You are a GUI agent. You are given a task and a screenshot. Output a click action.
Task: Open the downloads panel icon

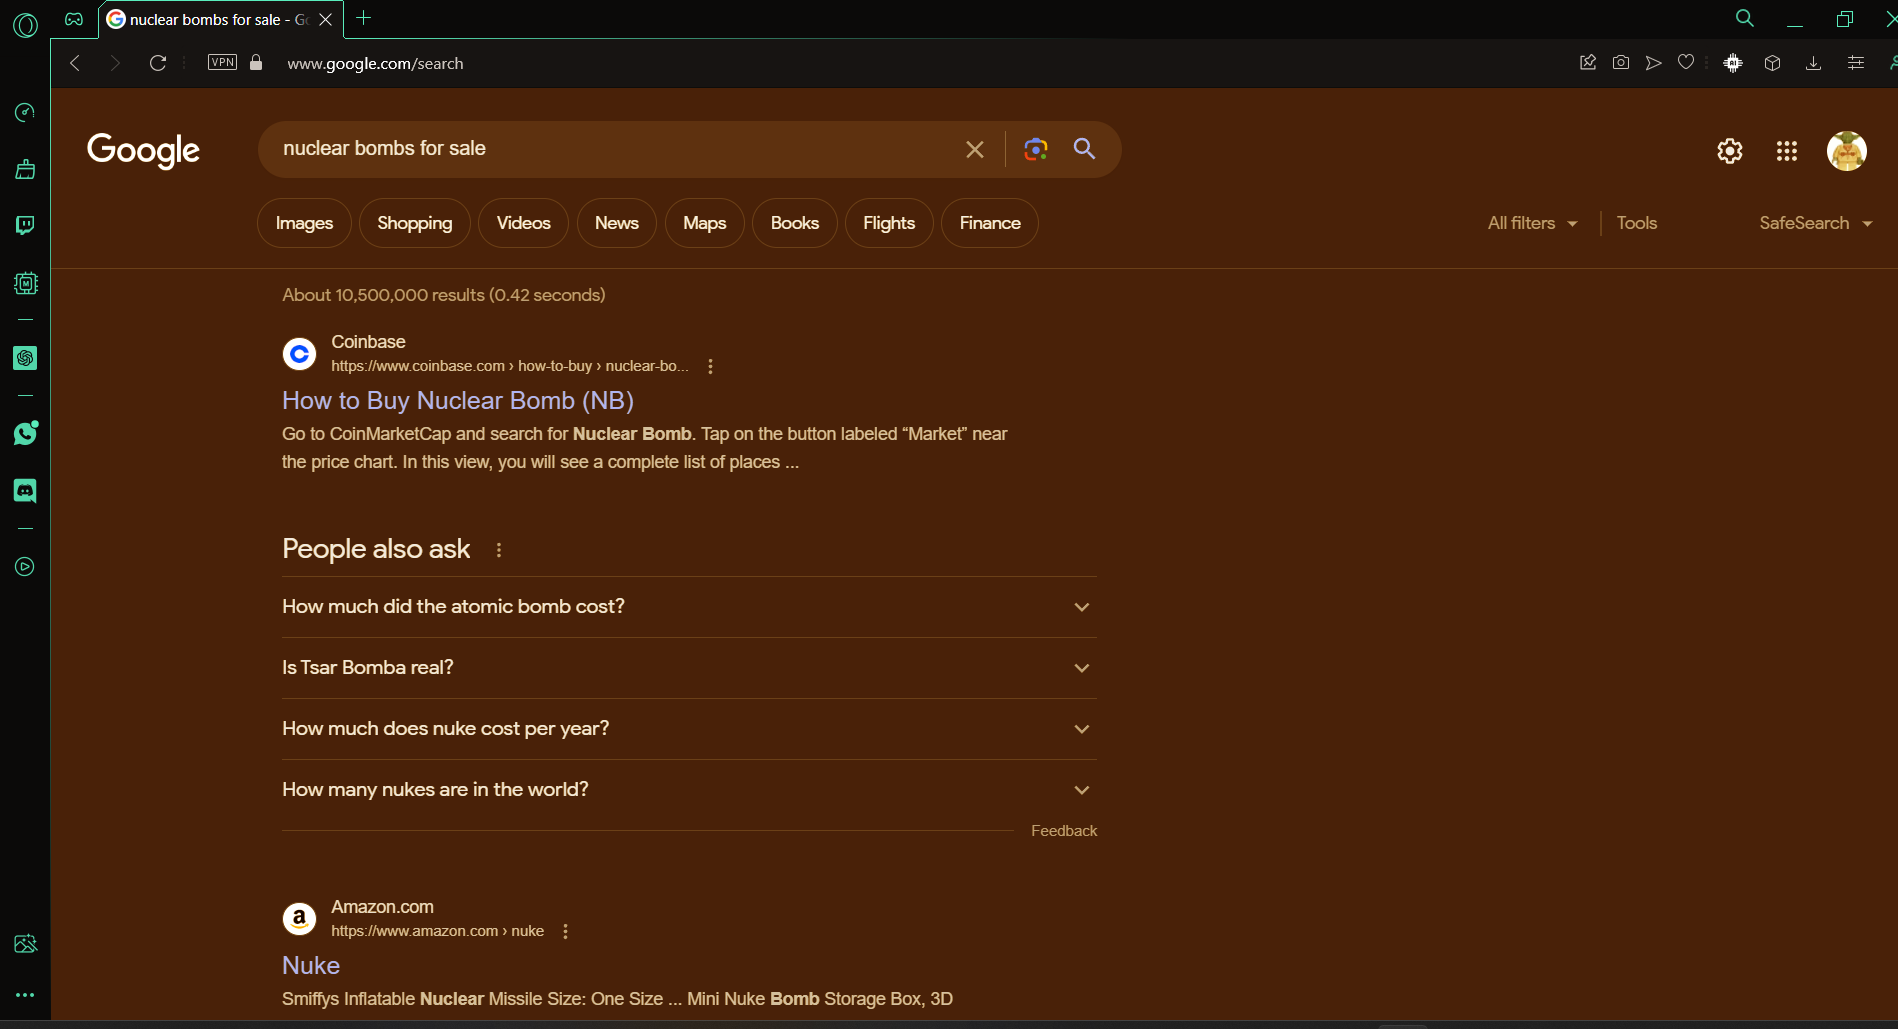point(1813,63)
